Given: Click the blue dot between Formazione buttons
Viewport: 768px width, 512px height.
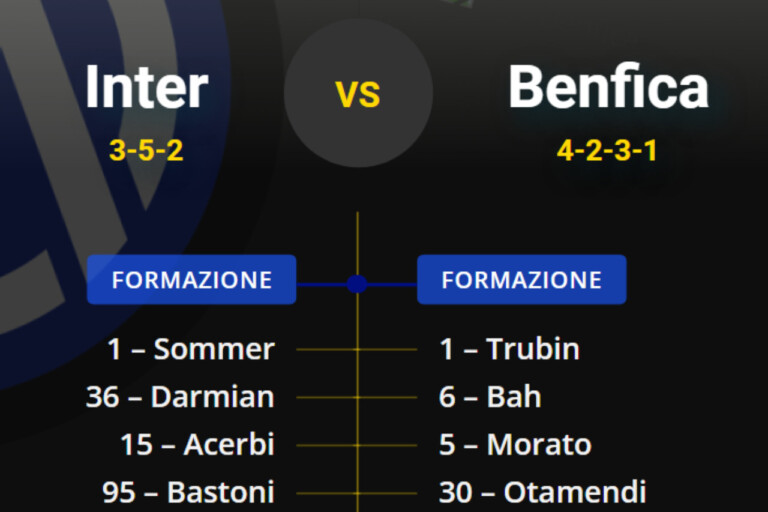Looking at the screenshot, I should pyautogui.click(x=357, y=284).
